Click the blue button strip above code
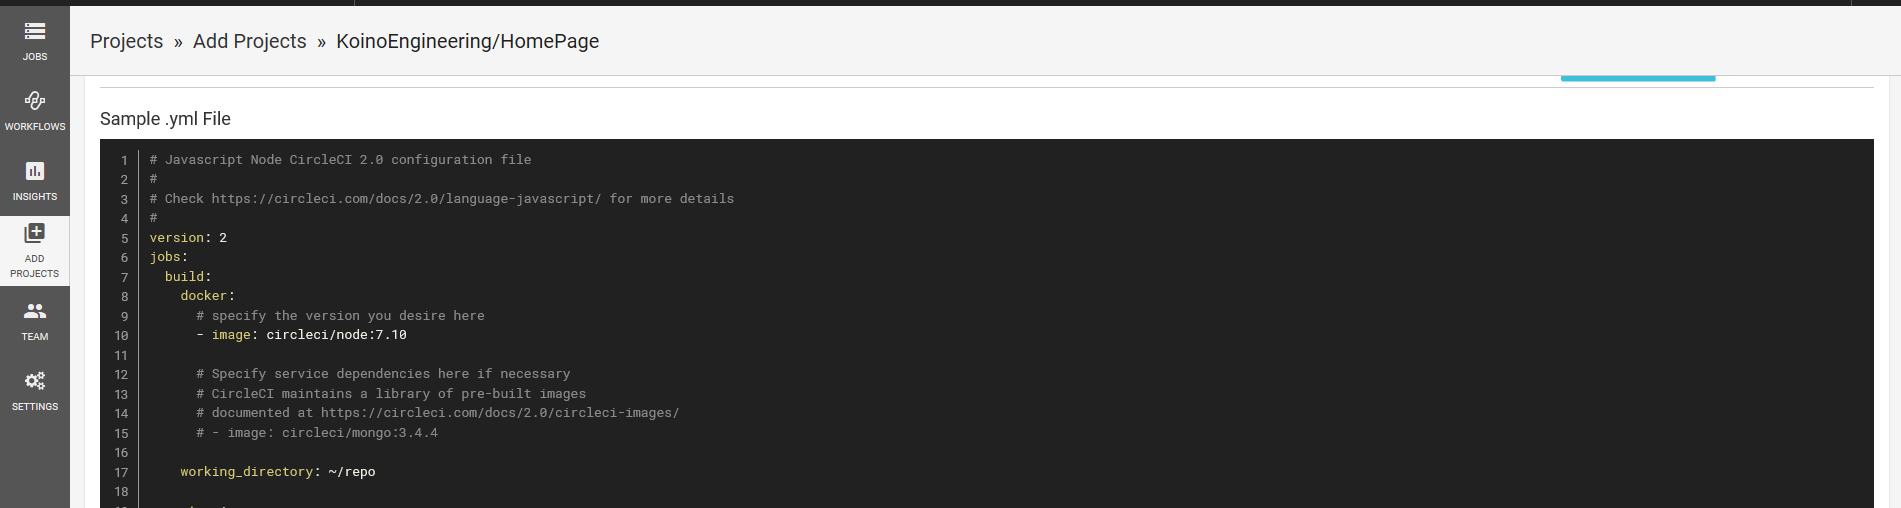The height and width of the screenshot is (508, 1901). coord(1638,78)
